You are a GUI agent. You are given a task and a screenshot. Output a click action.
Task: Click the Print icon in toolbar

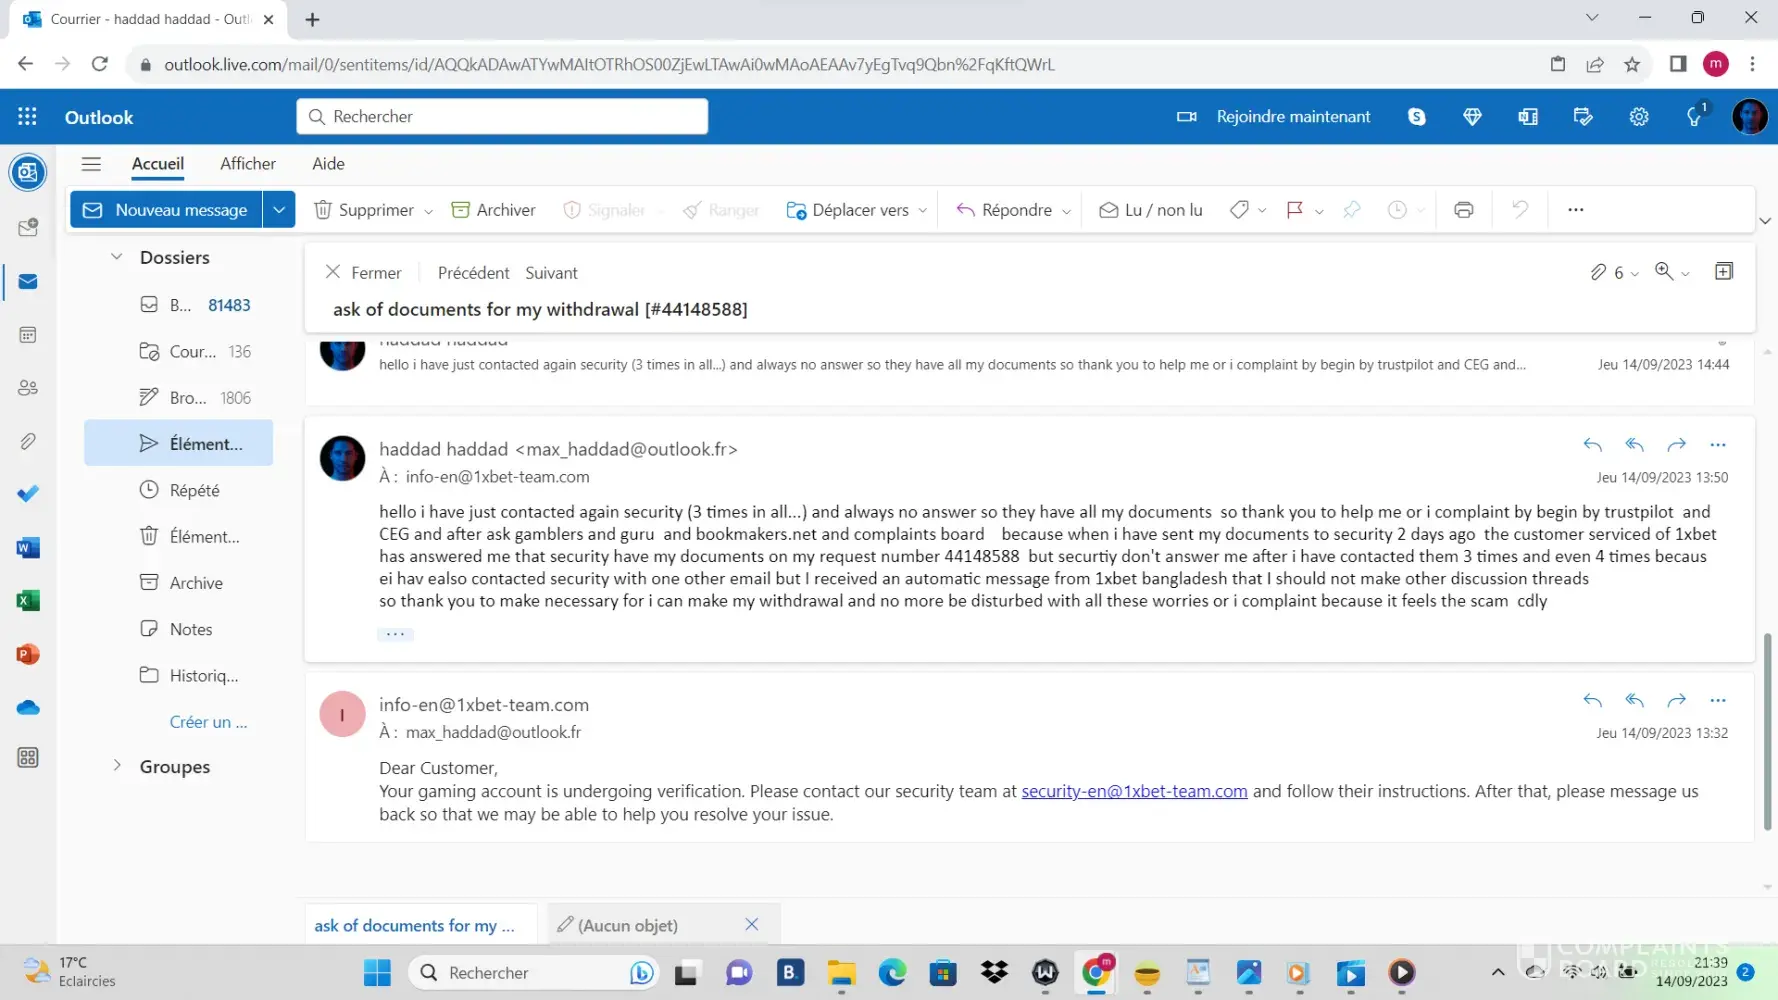coord(1463,210)
